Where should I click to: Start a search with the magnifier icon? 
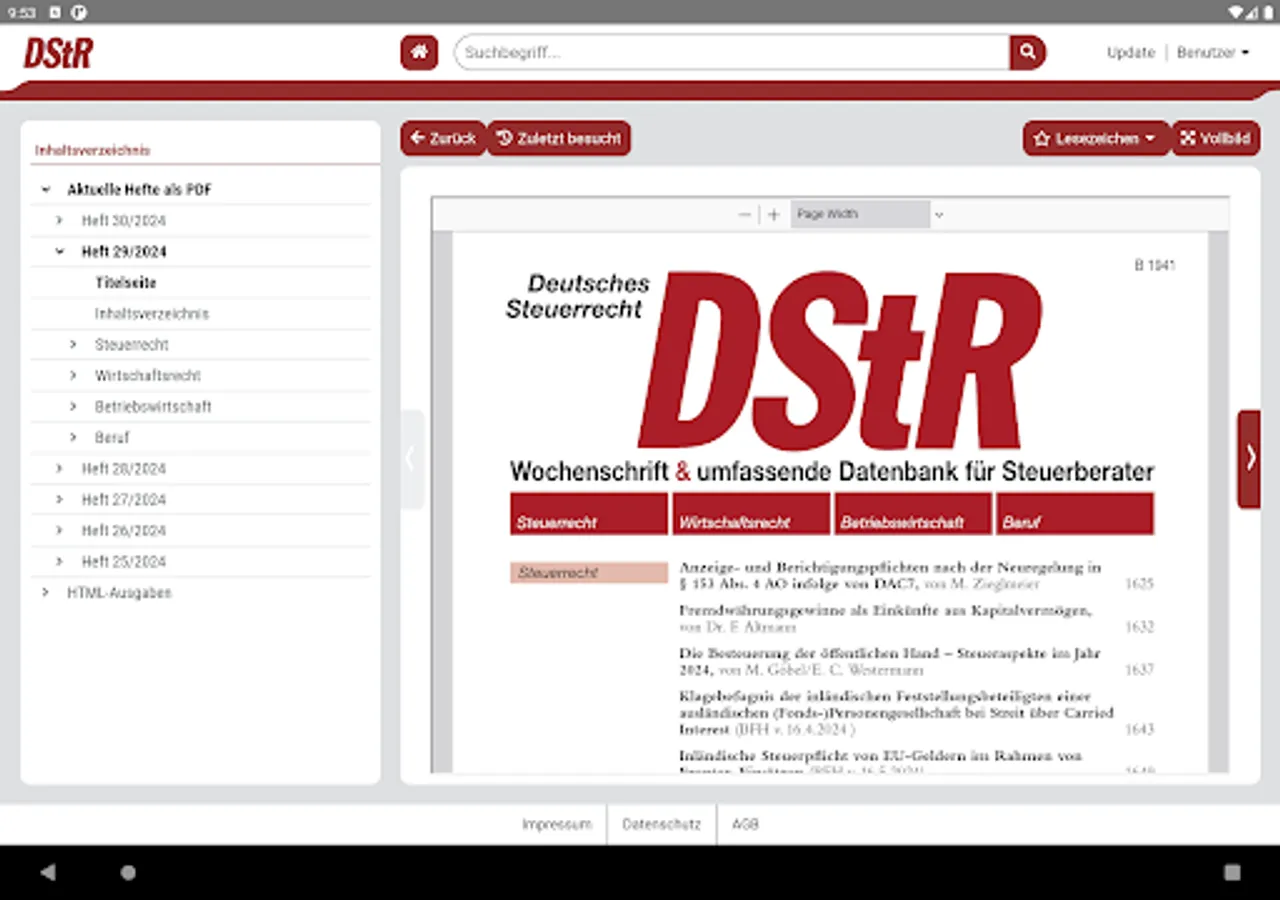(x=1027, y=52)
